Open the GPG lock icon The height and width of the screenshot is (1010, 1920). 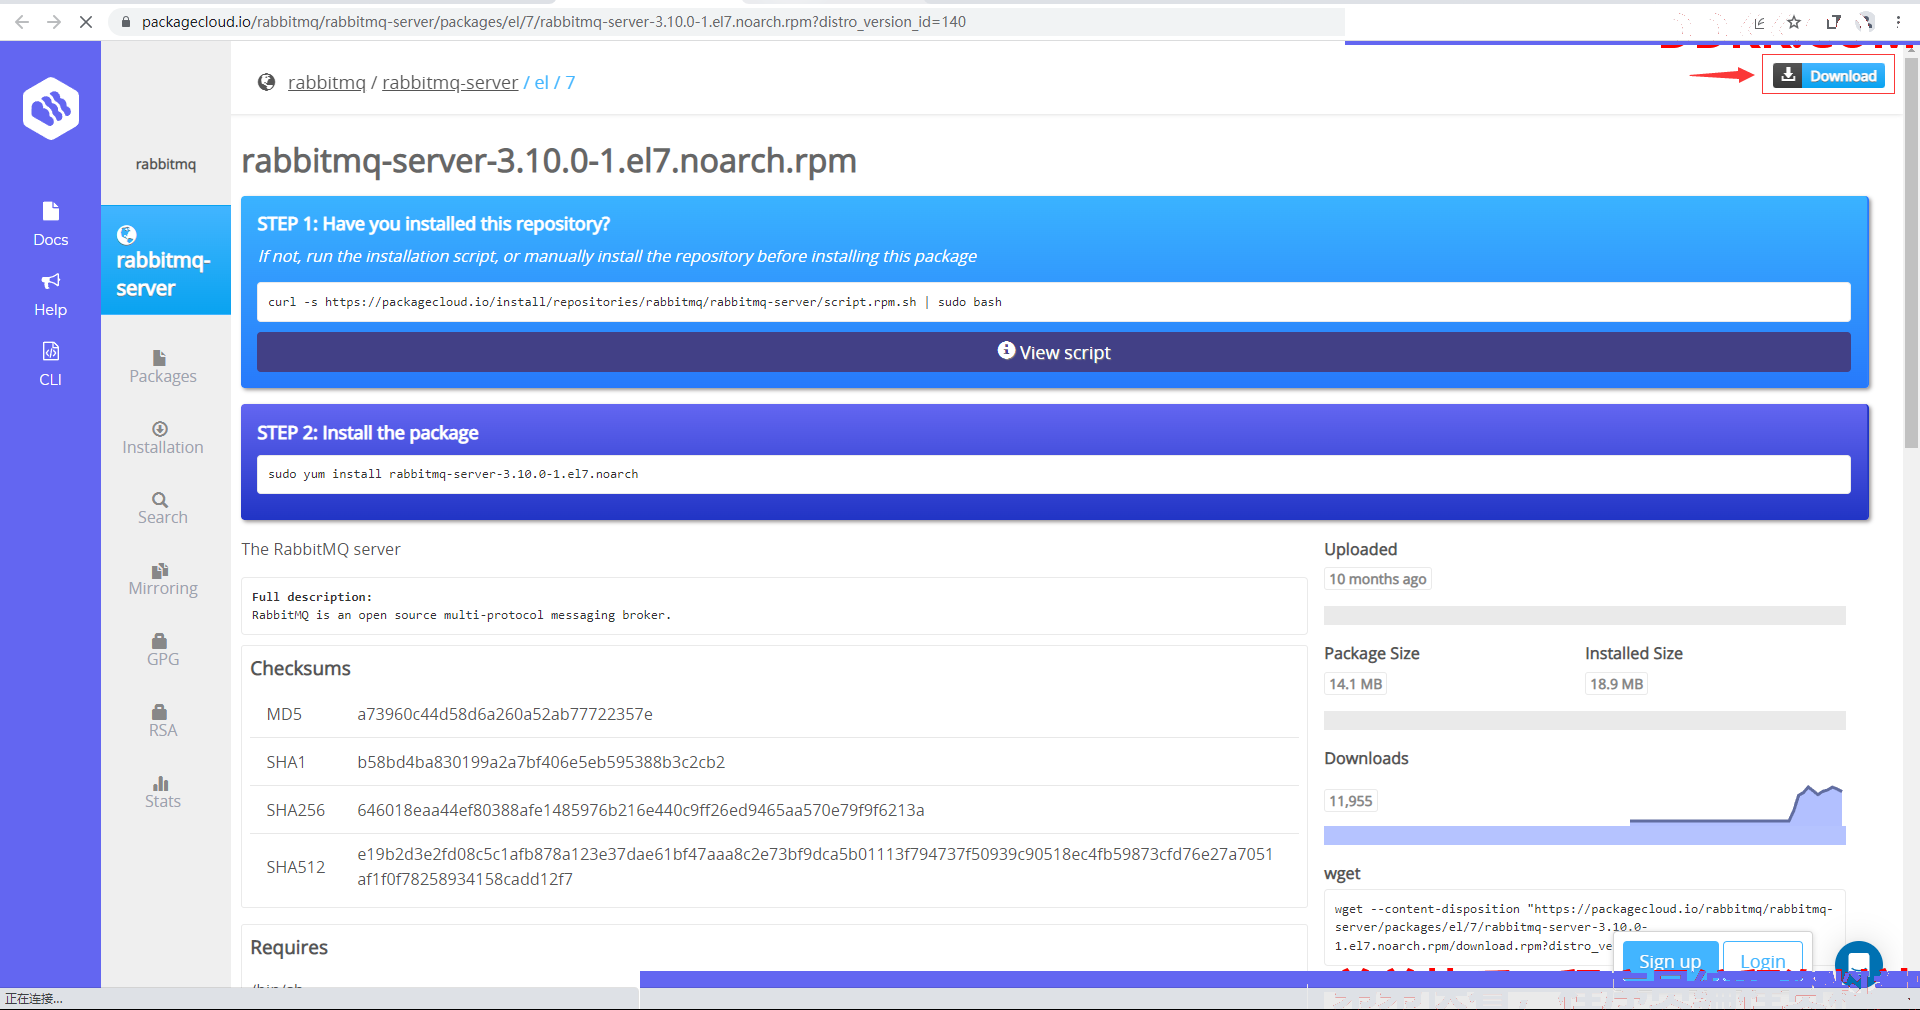coord(160,641)
